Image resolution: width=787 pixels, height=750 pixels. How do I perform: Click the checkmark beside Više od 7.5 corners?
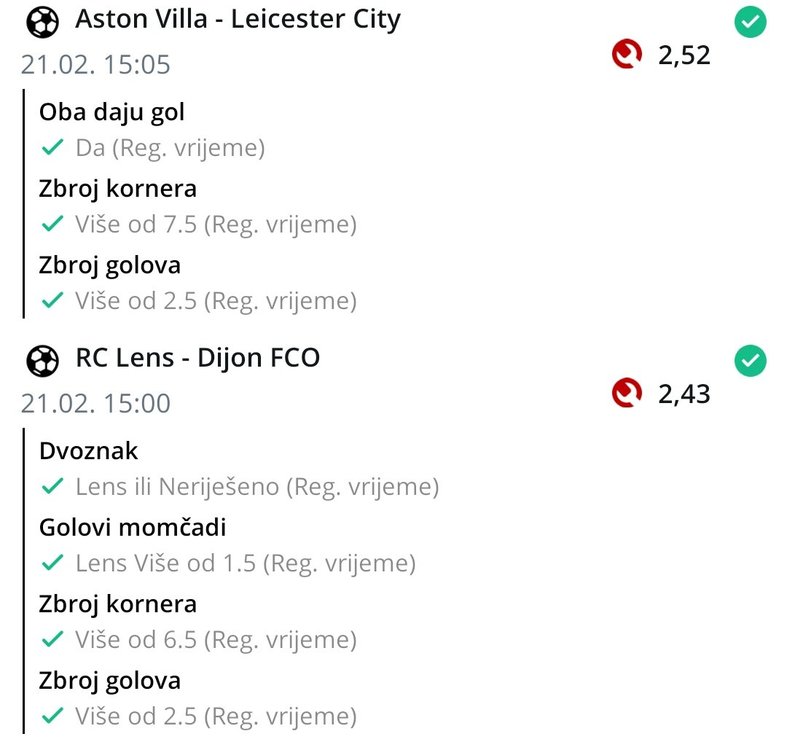52,225
